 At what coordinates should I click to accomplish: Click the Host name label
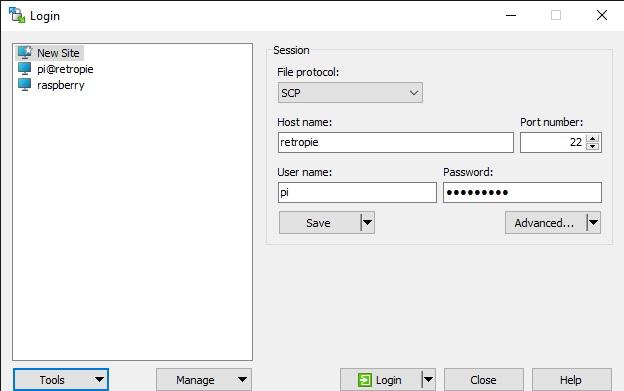pyautogui.click(x=304, y=122)
